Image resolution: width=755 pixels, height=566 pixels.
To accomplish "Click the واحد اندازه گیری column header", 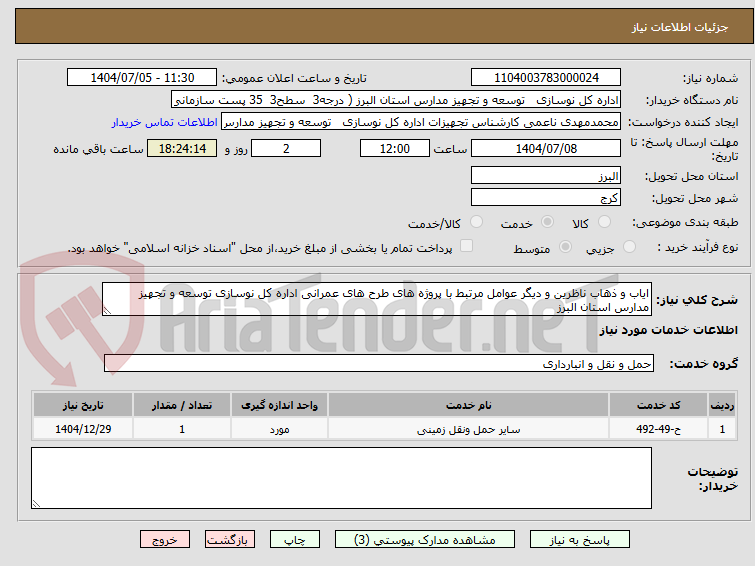I will (x=279, y=405).
